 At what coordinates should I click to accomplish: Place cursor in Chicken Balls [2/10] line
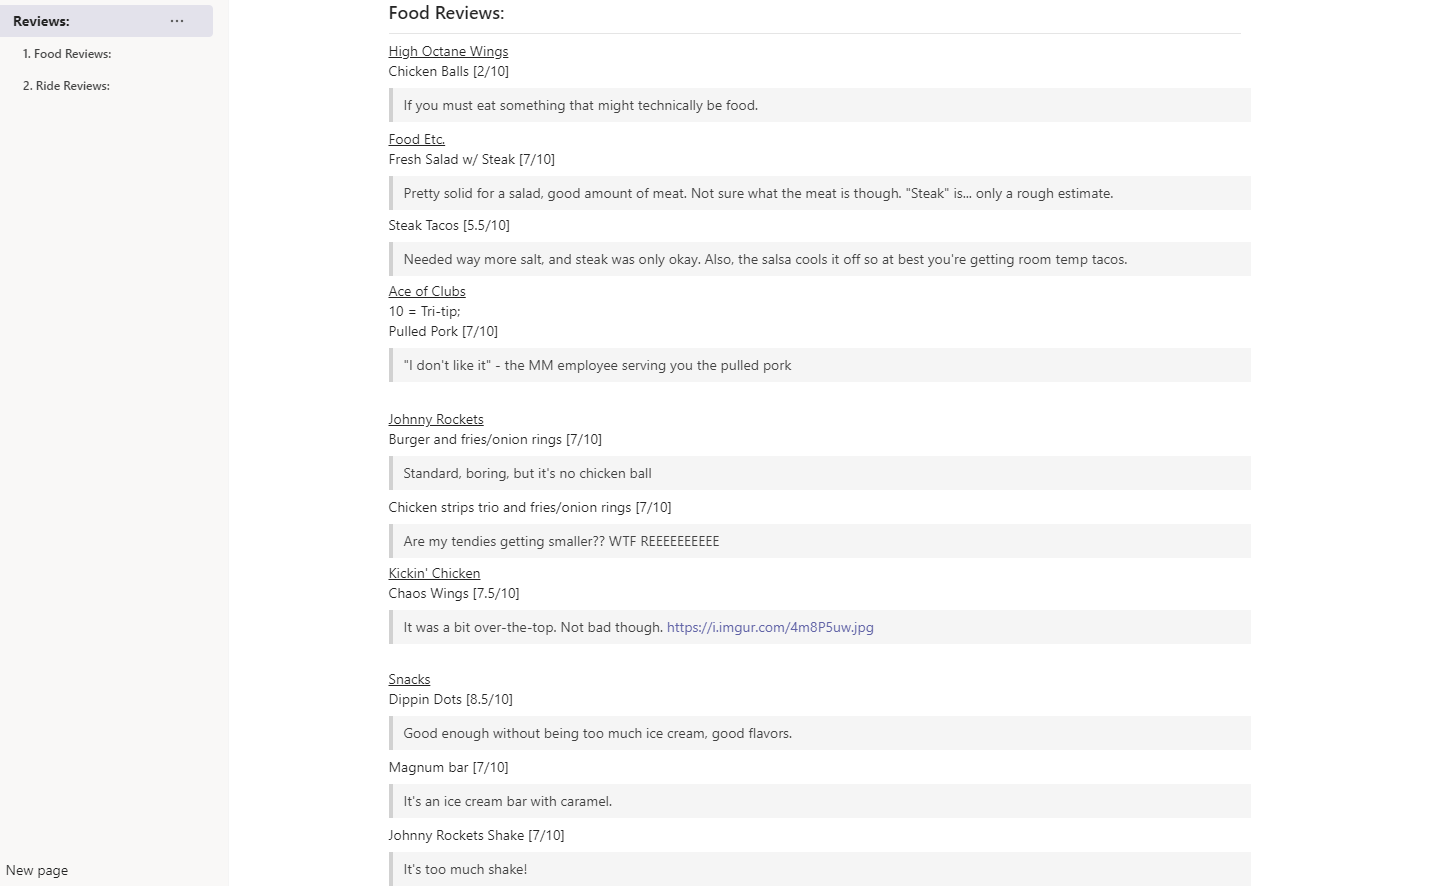click(448, 72)
